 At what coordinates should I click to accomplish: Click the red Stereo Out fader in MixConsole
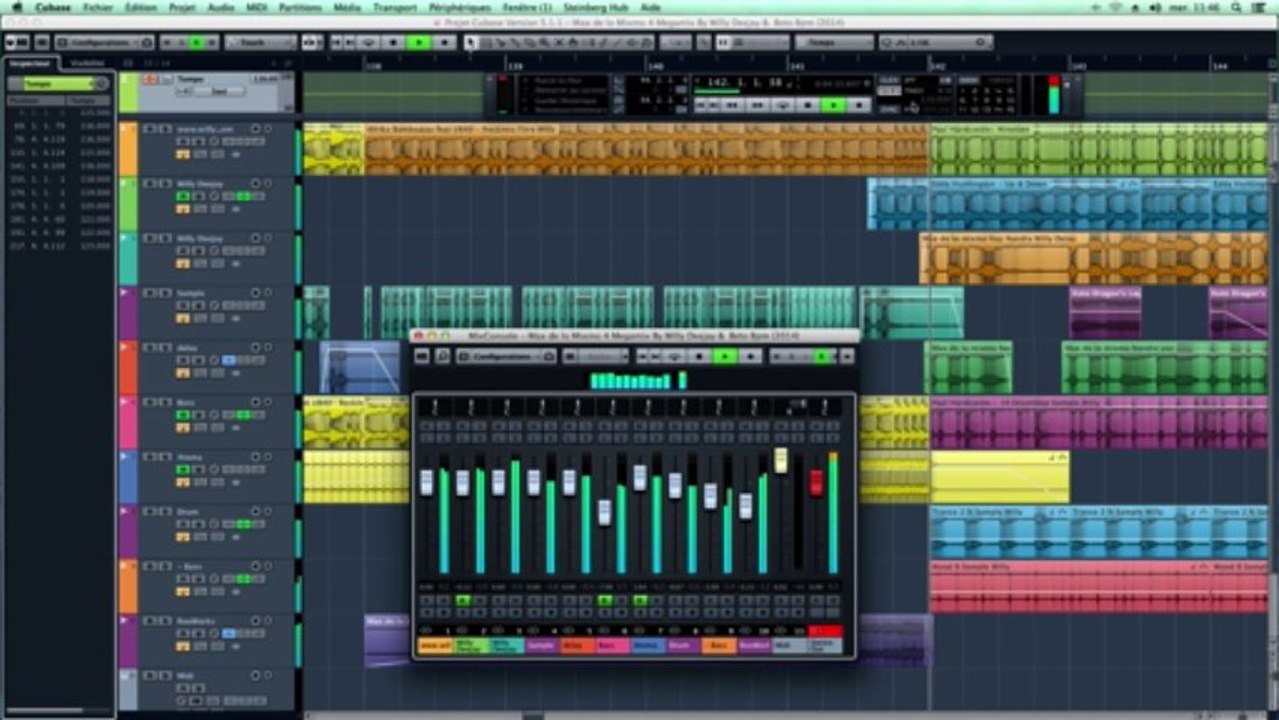pyautogui.click(x=816, y=482)
